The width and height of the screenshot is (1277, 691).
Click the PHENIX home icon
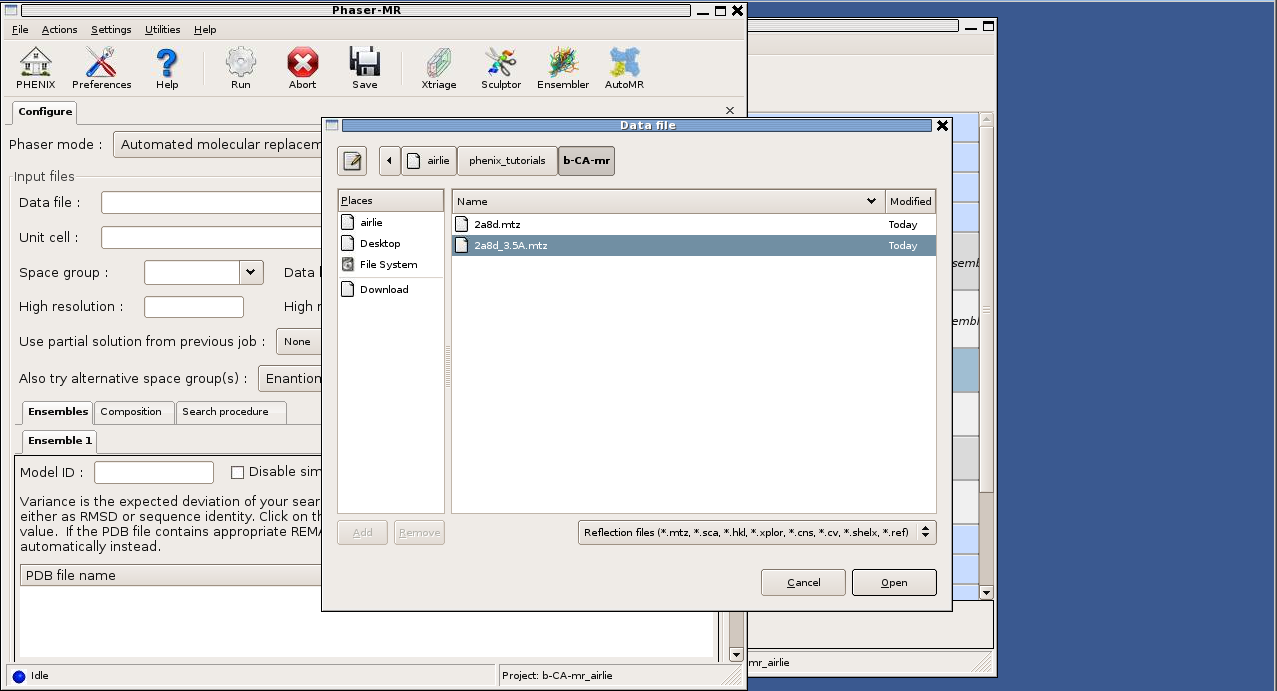click(x=36, y=68)
